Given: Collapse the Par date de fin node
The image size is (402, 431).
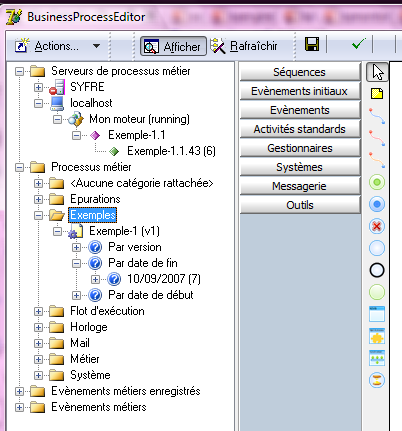Looking at the screenshot, I should [76, 263].
